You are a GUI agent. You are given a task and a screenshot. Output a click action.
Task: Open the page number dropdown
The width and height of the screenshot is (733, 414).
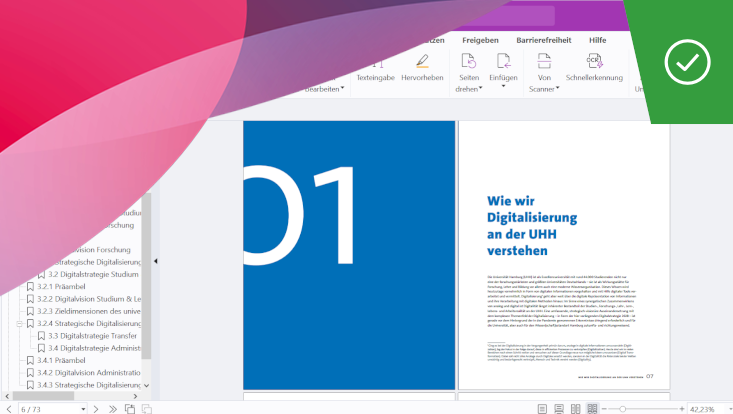(83, 409)
